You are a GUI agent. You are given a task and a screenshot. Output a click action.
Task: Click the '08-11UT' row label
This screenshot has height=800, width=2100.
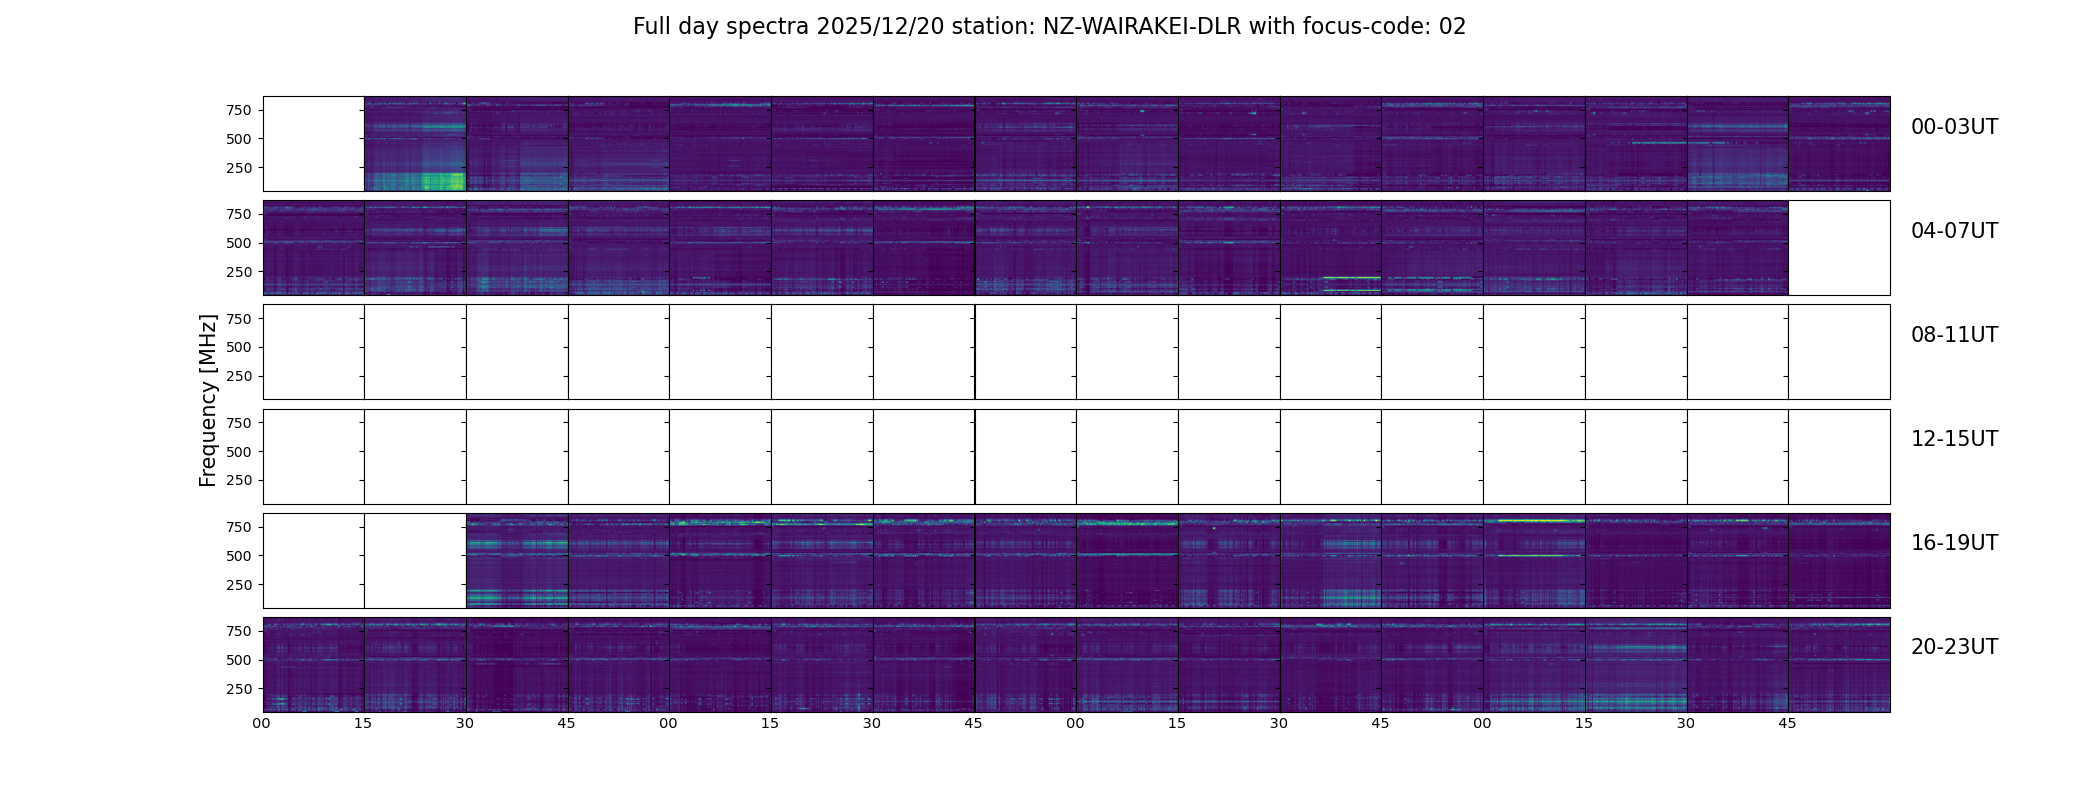[1954, 335]
